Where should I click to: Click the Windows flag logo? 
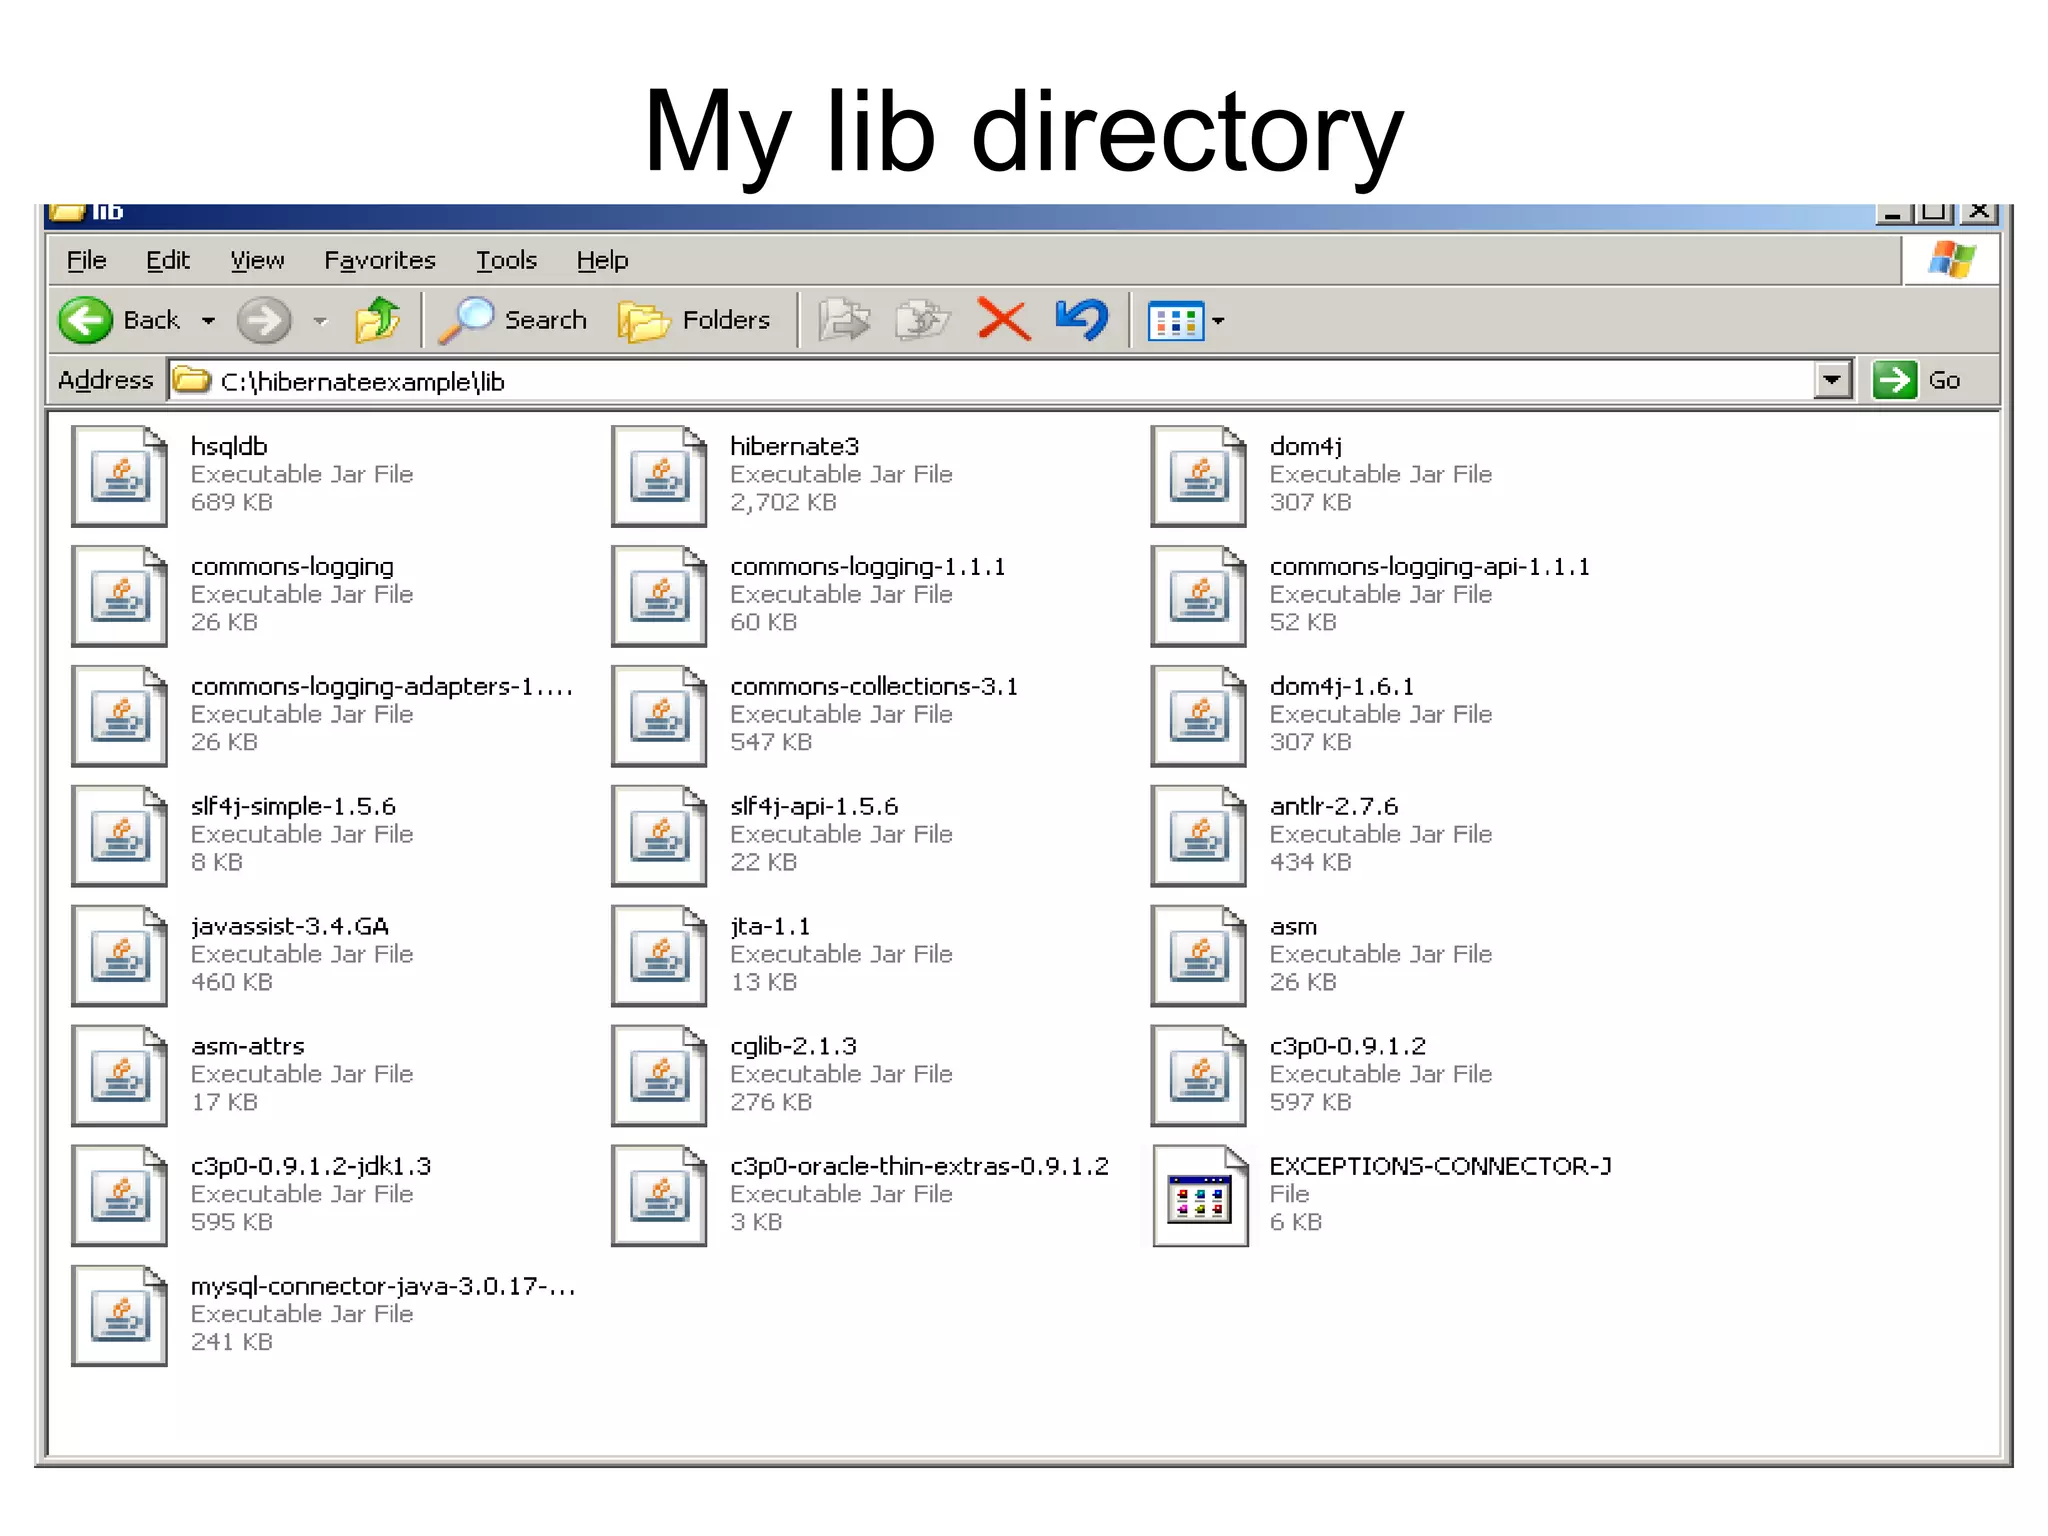(x=1951, y=260)
